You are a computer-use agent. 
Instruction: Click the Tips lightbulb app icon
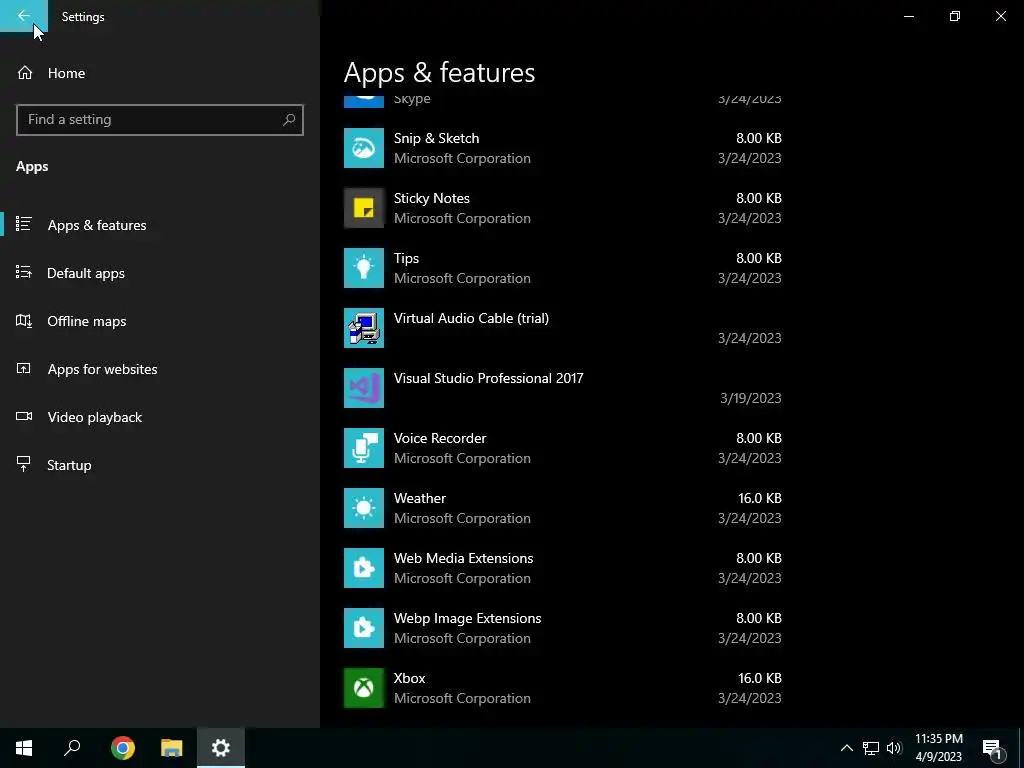coord(364,268)
